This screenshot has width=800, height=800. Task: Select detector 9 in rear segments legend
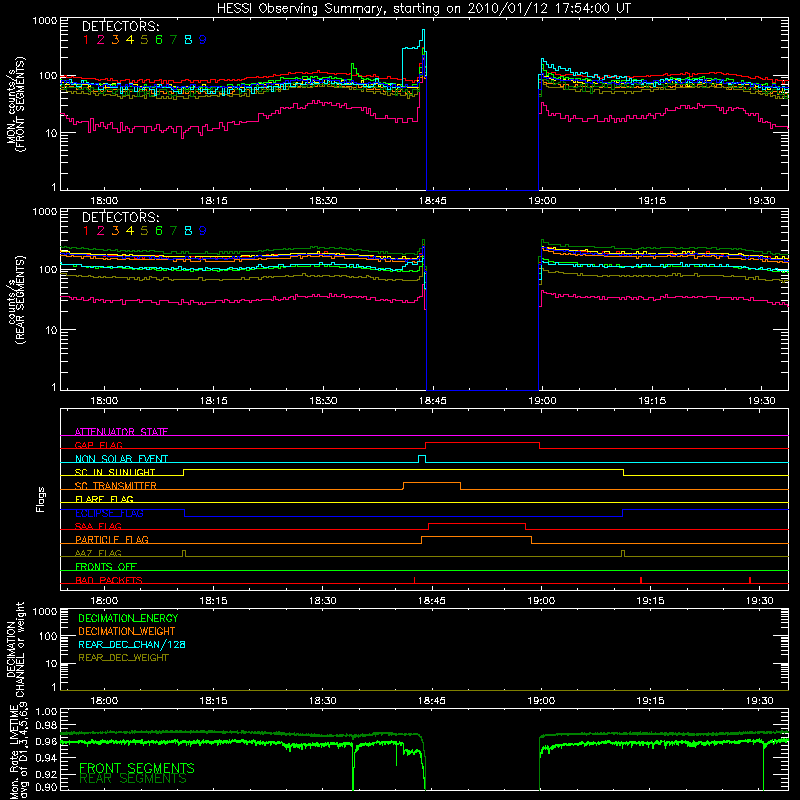(x=203, y=231)
